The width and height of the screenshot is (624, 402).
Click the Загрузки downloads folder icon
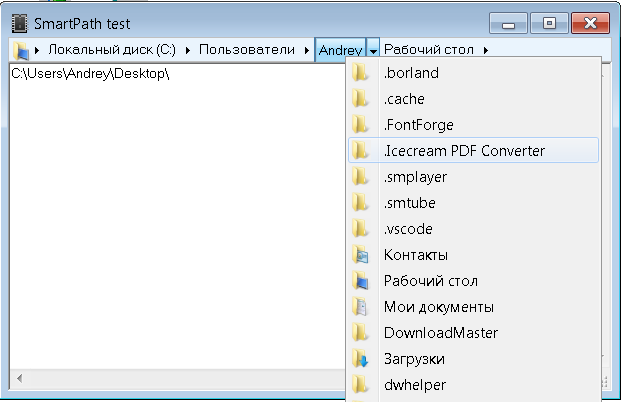[361, 359]
